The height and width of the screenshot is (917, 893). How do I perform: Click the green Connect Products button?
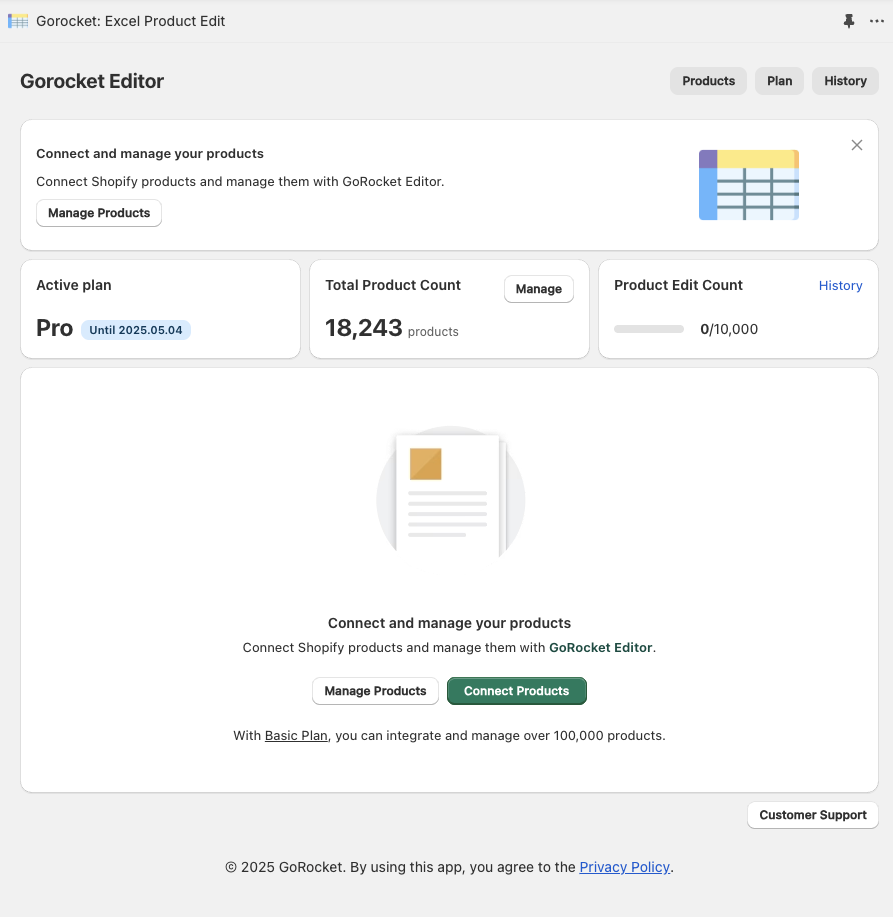tap(516, 691)
